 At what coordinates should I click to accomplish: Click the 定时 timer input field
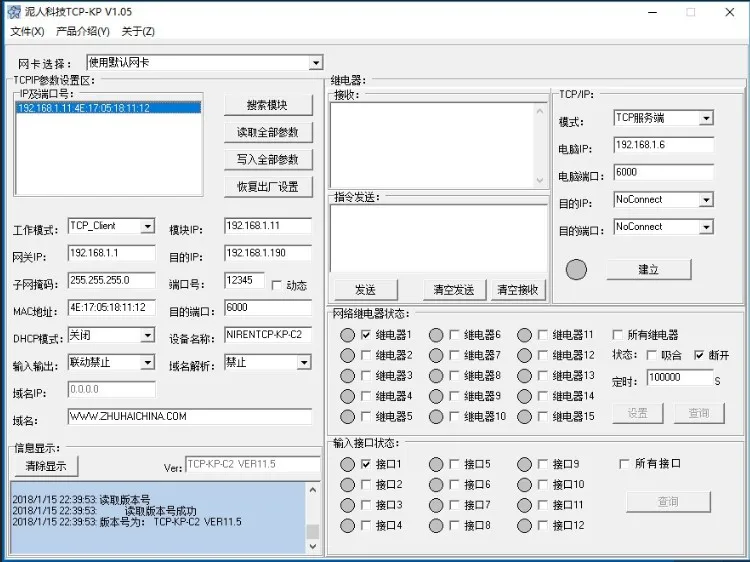tap(680, 377)
